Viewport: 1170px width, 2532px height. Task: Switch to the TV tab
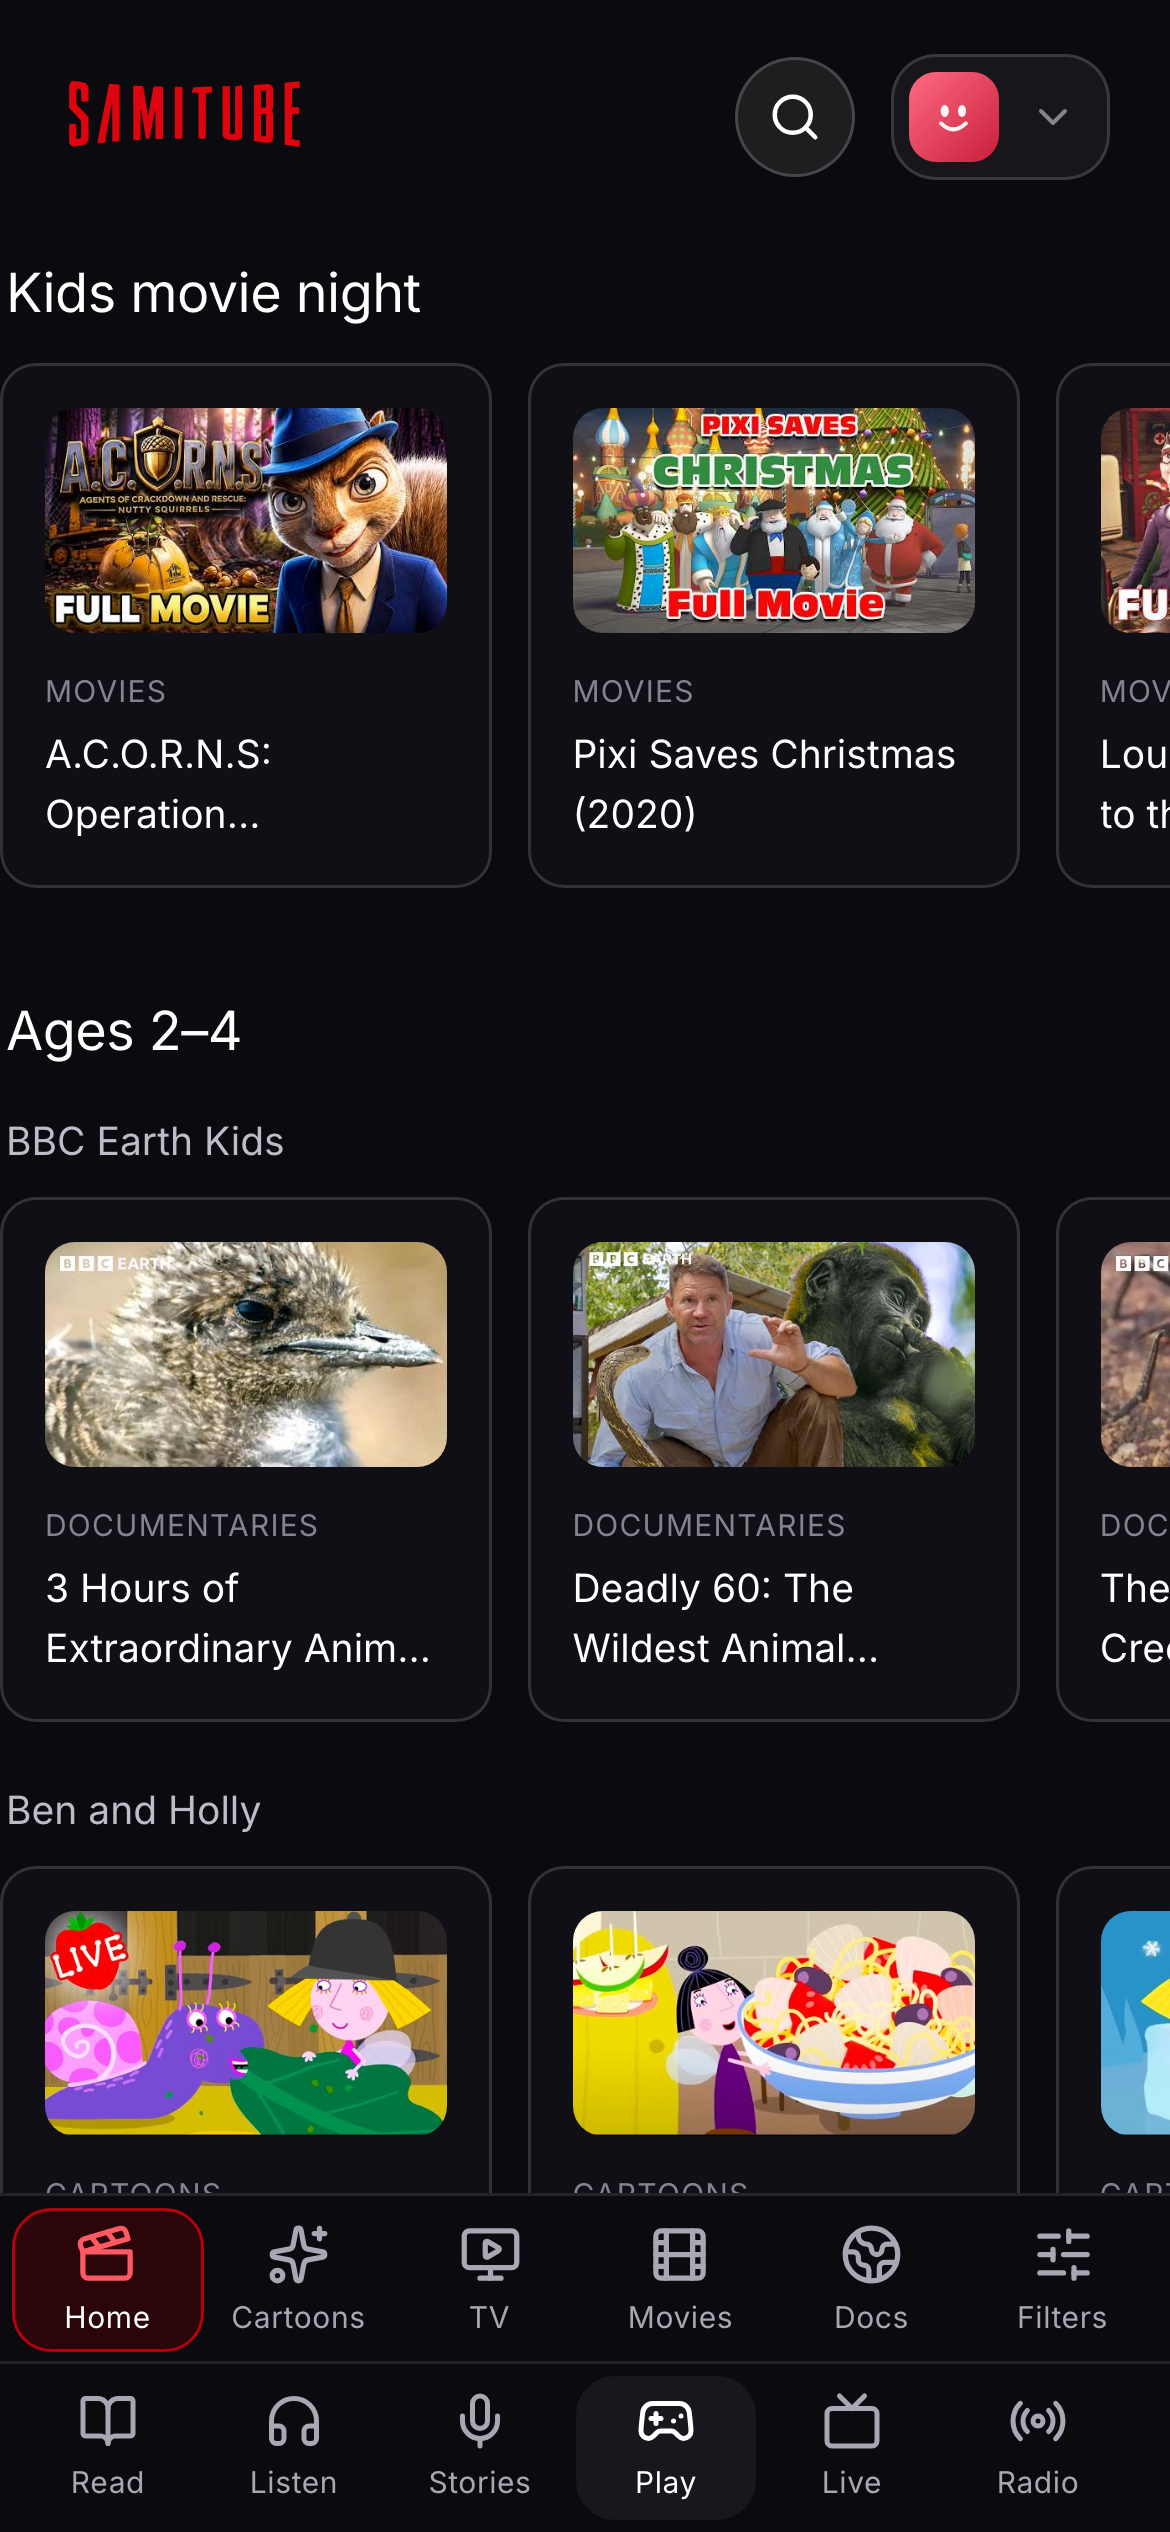489,2279
